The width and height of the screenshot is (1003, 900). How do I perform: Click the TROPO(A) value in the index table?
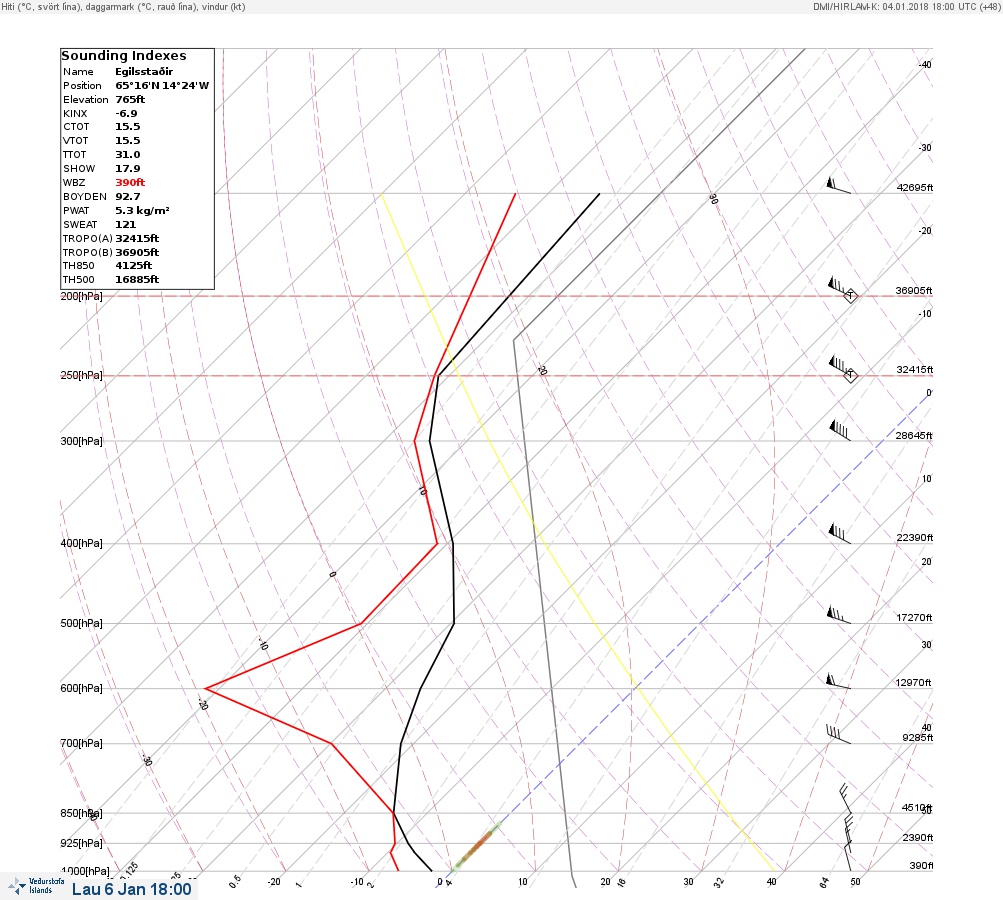pyautogui.click(x=137, y=239)
